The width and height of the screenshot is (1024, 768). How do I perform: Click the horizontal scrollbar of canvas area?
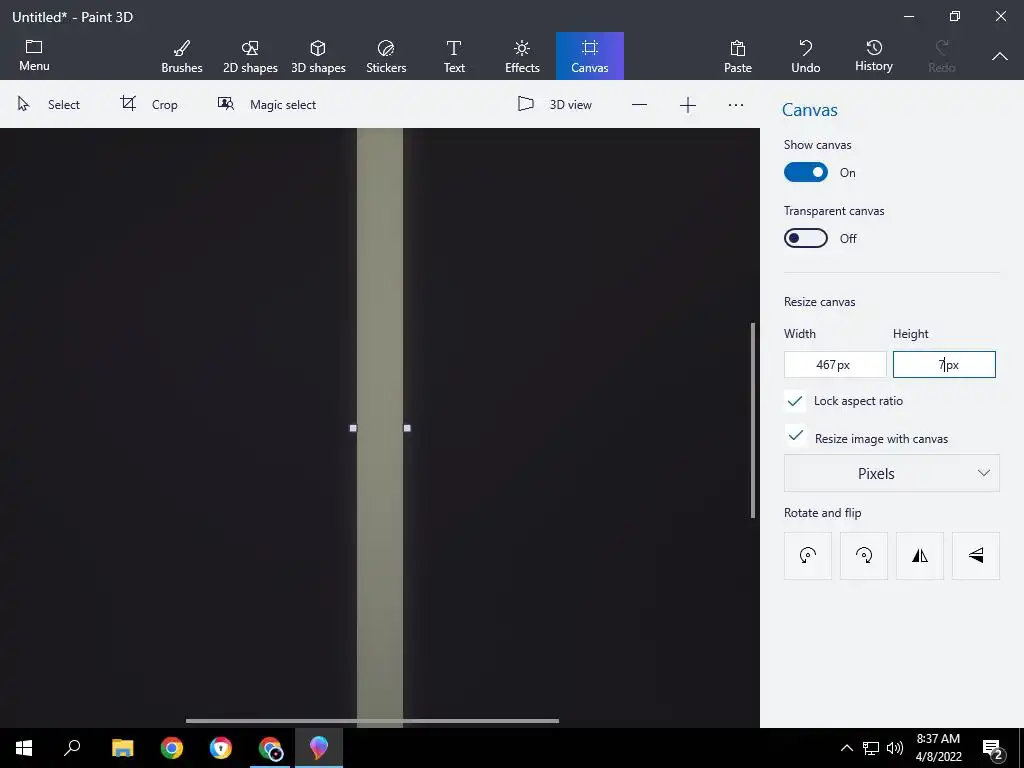coord(372,721)
